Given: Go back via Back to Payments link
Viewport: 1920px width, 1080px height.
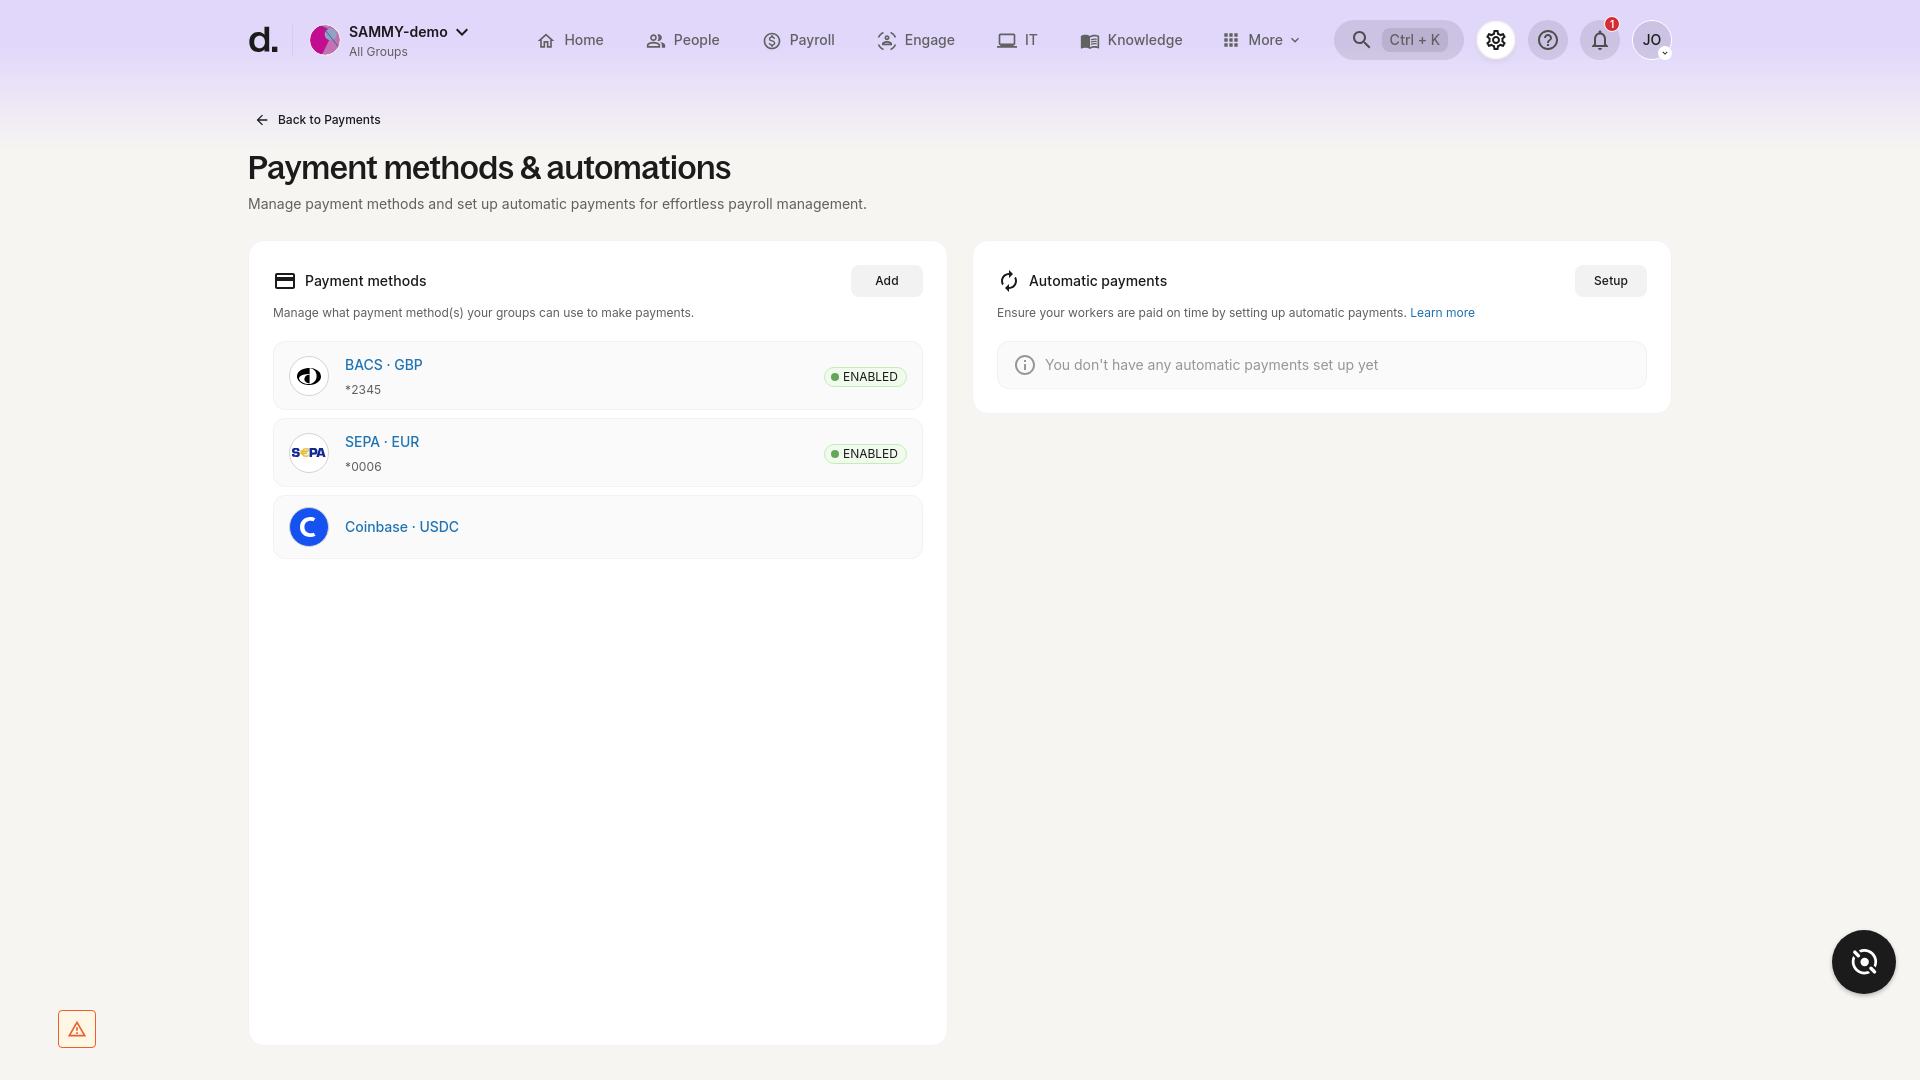Looking at the screenshot, I should [x=318, y=120].
